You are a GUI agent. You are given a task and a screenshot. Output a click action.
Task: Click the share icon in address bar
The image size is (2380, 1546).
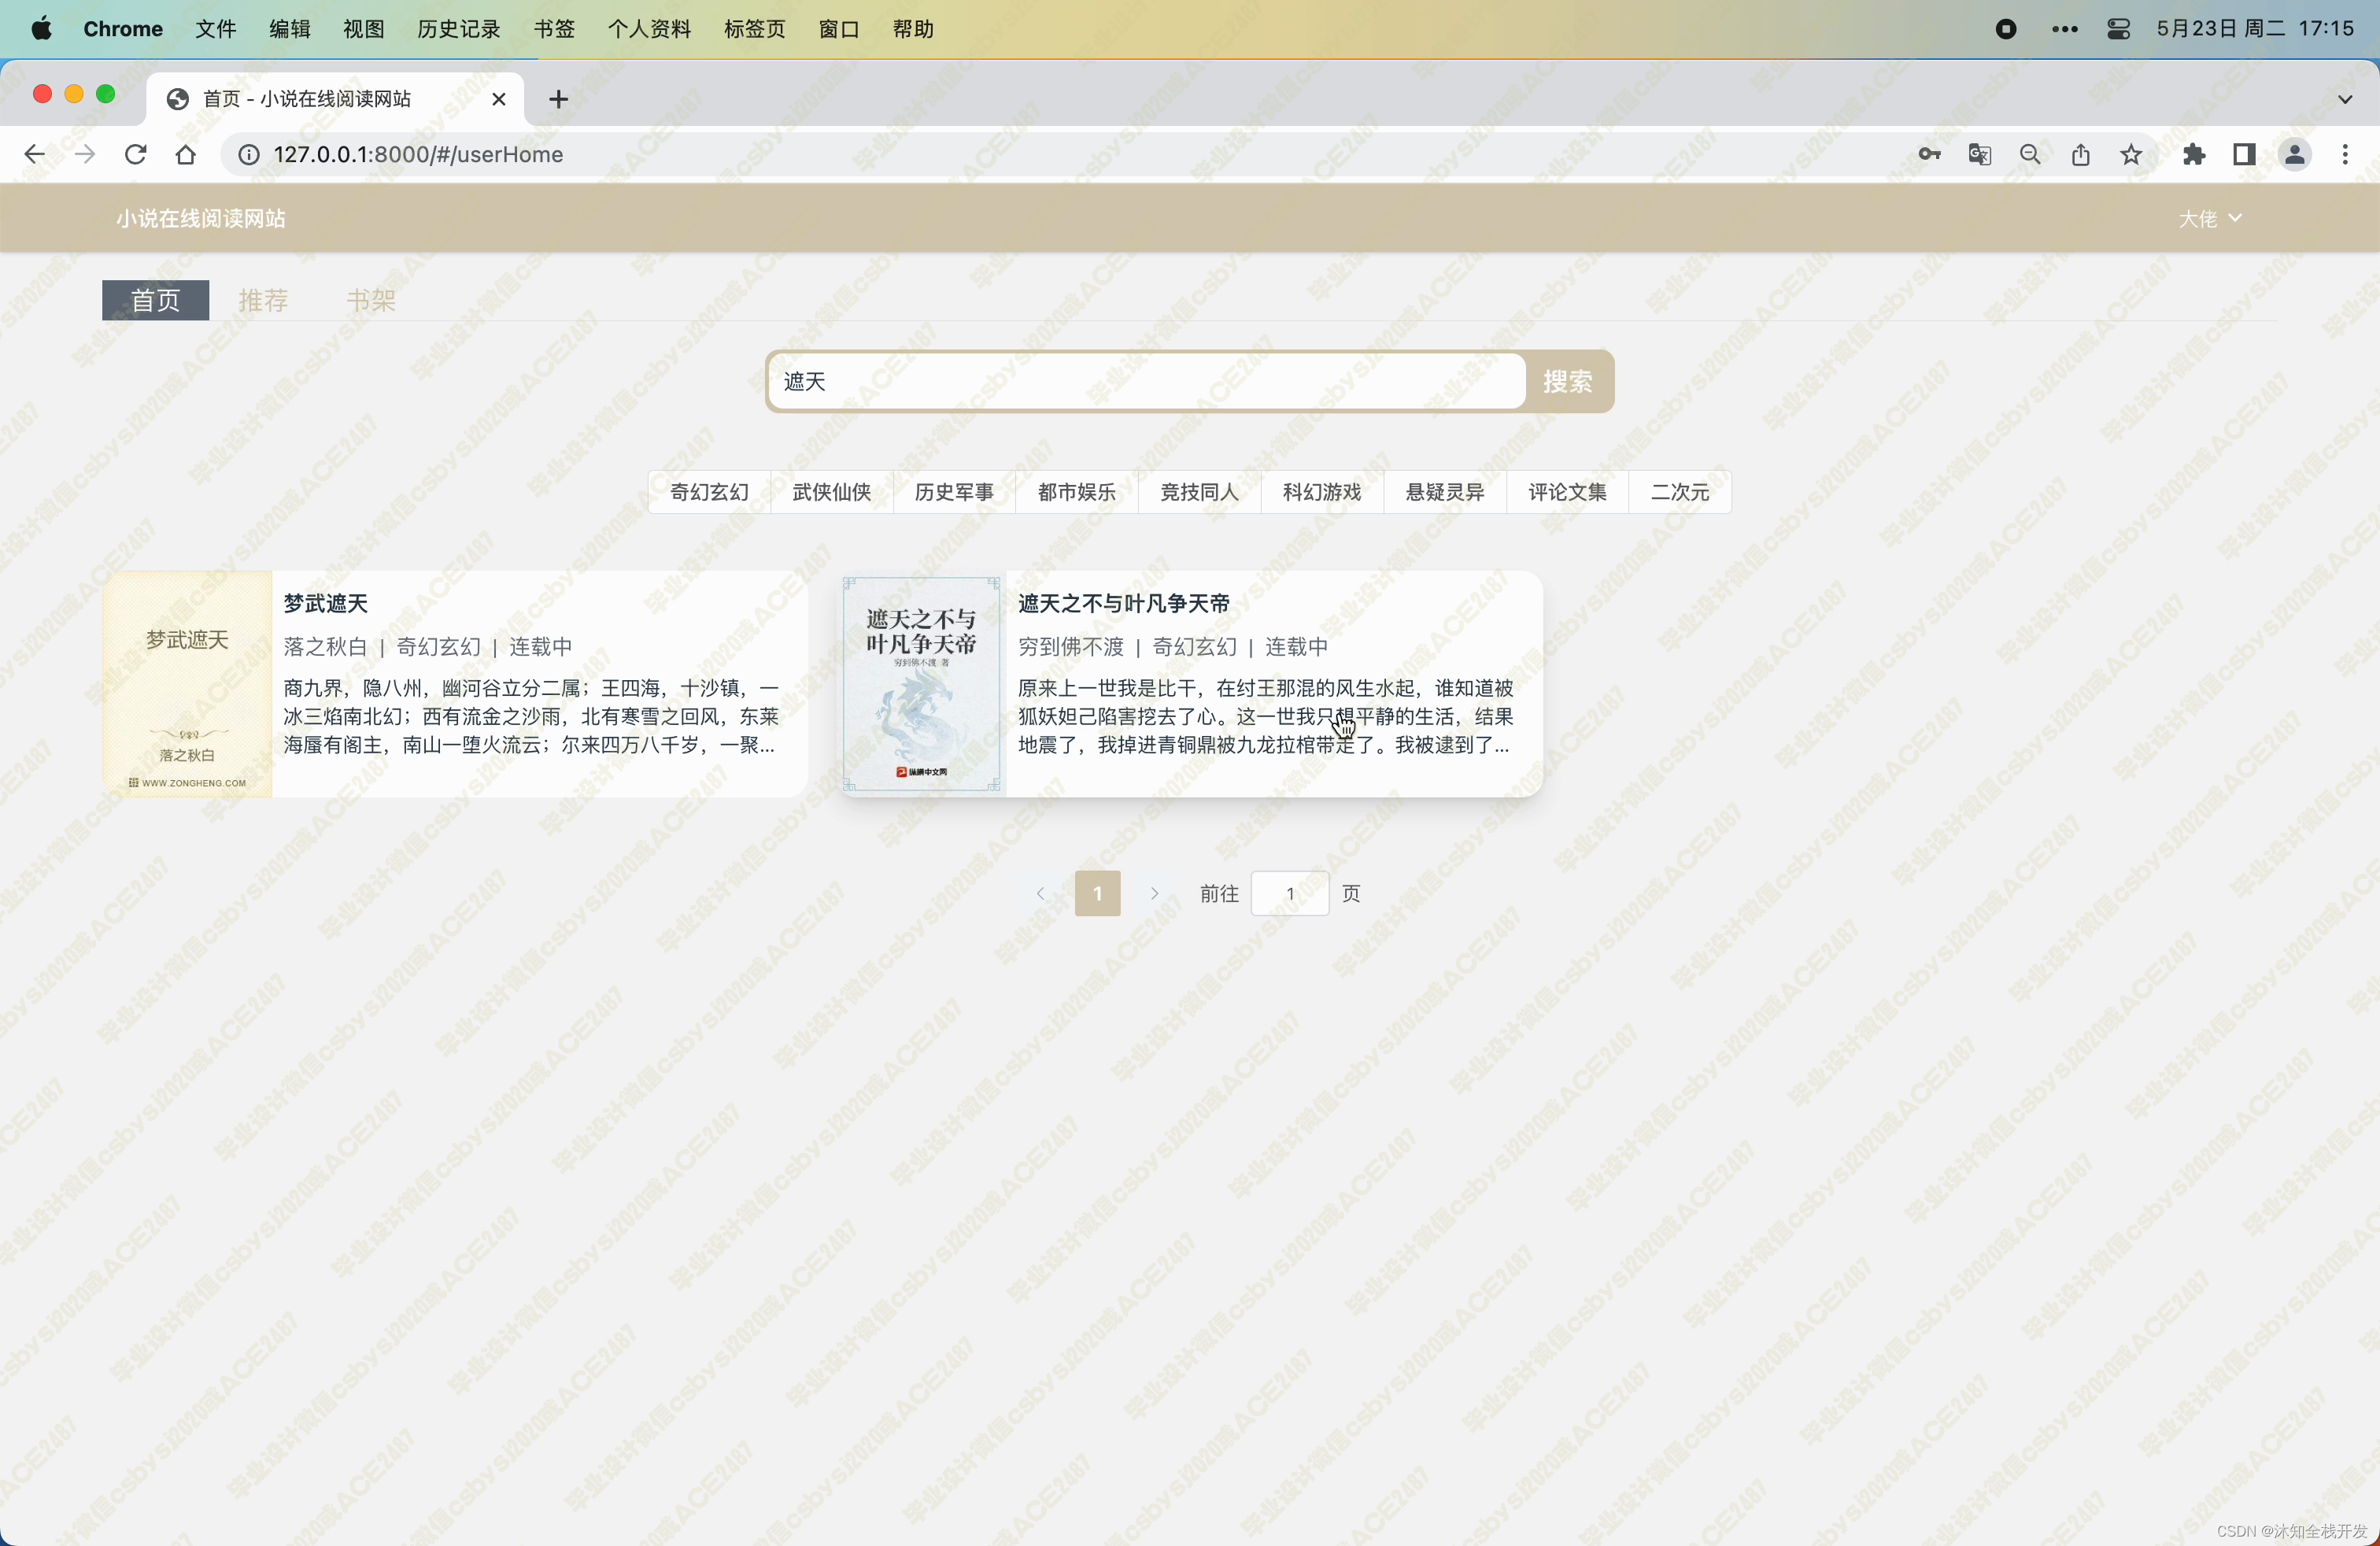point(2081,154)
